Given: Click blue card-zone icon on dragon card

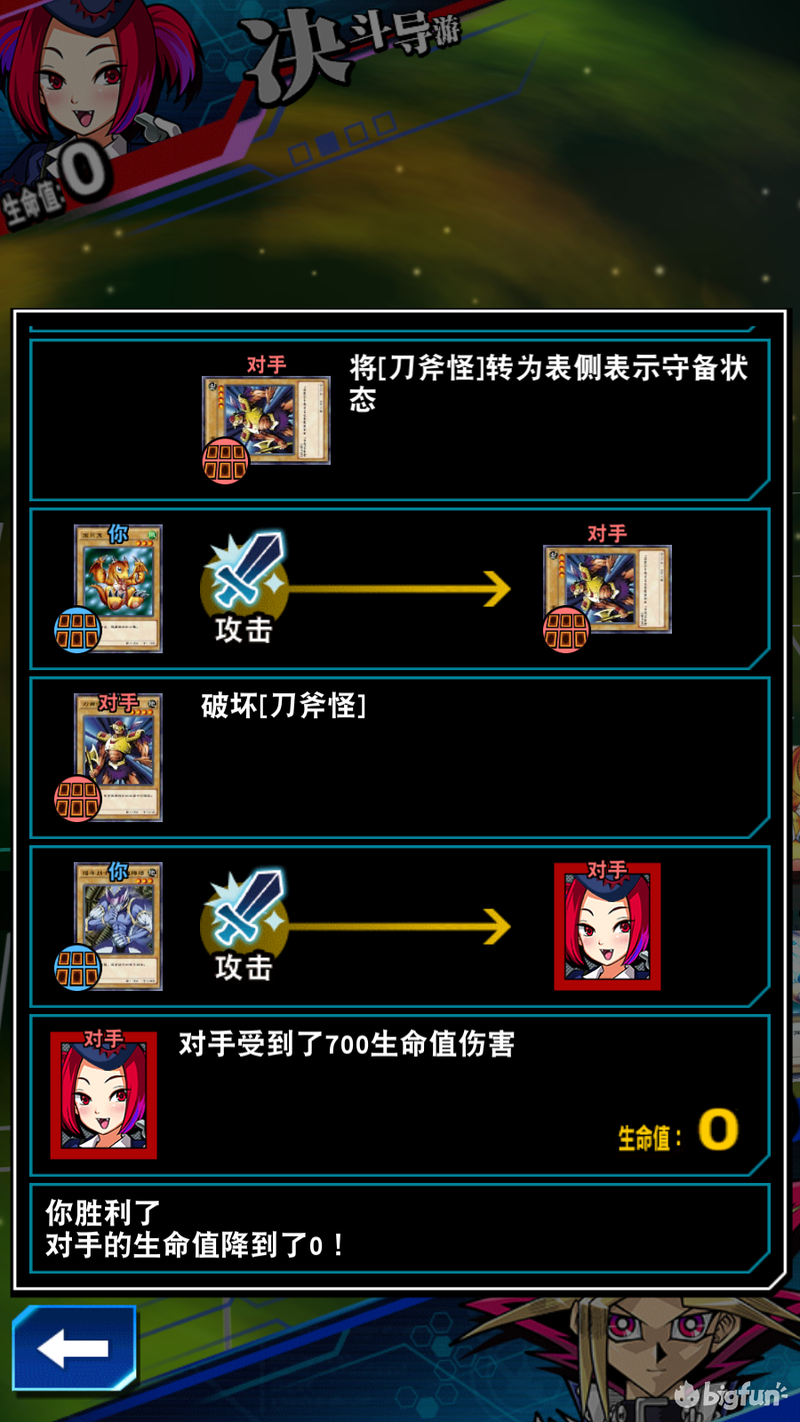Looking at the screenshot, I should (x=77, y=630).
